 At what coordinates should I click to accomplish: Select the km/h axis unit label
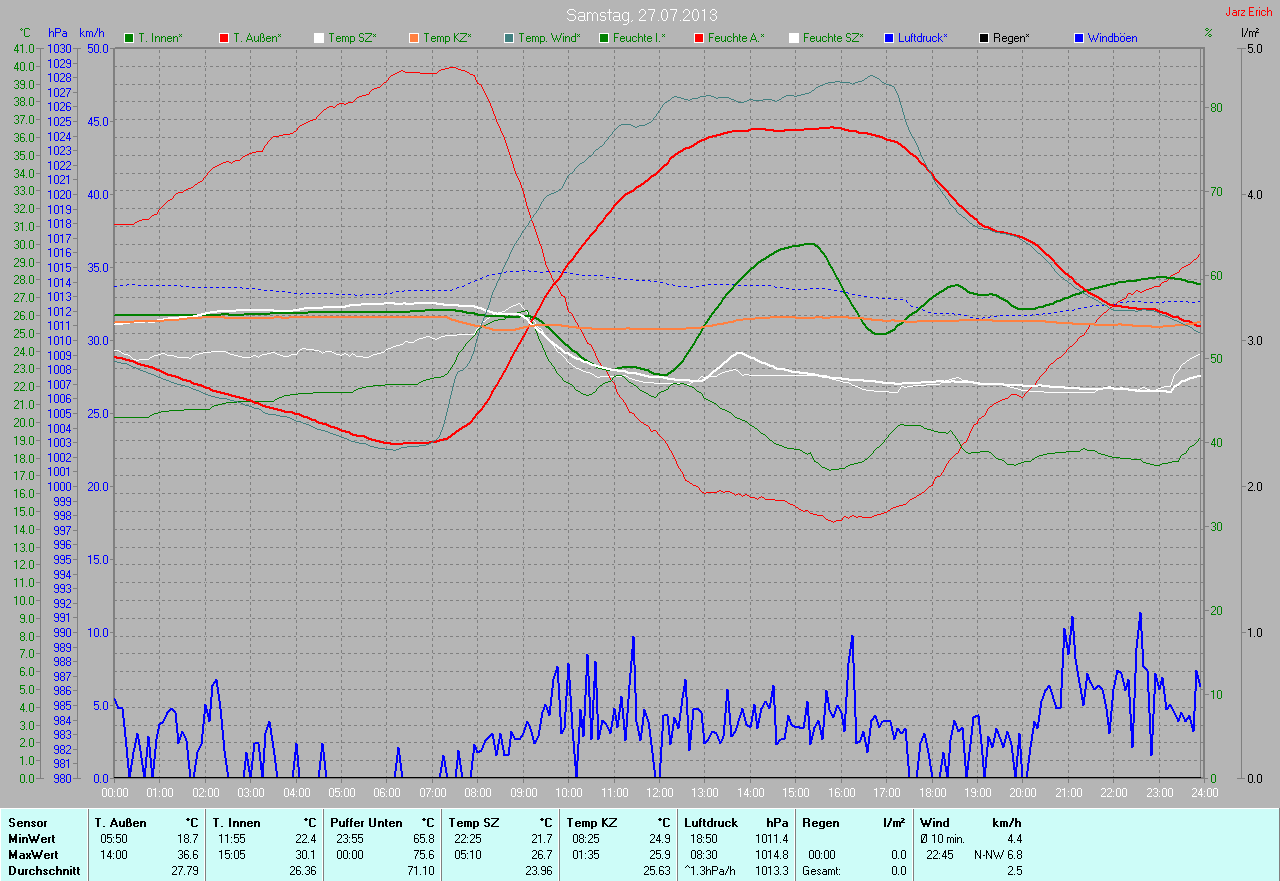[x=92, y=33]
